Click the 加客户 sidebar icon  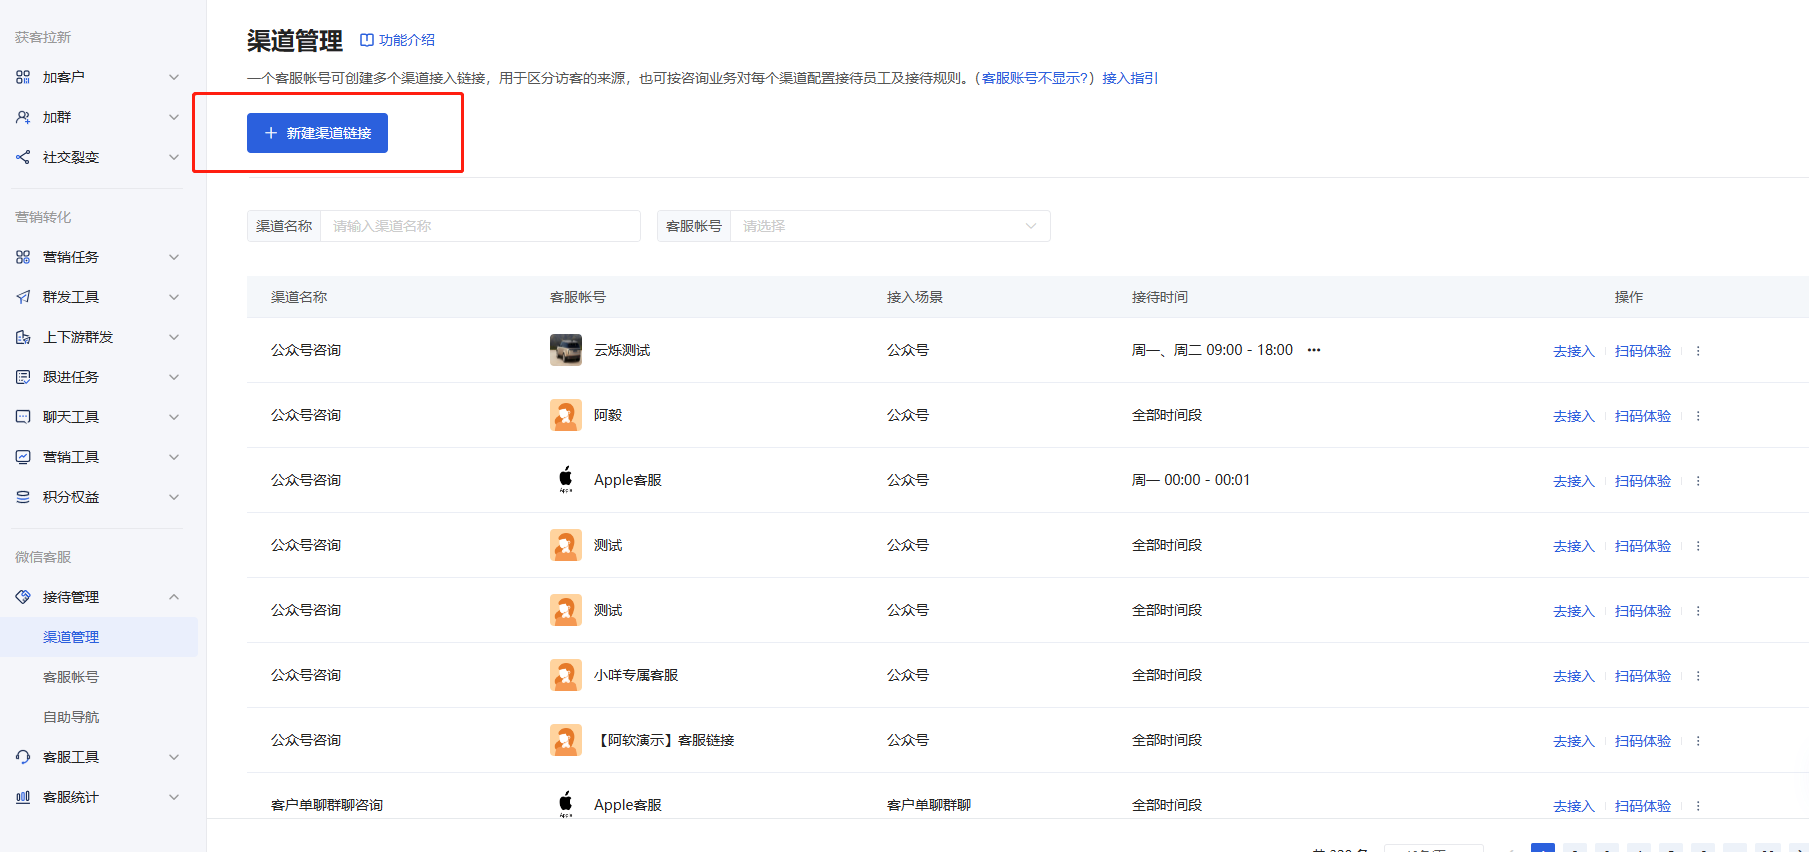(x=23, y=77)
